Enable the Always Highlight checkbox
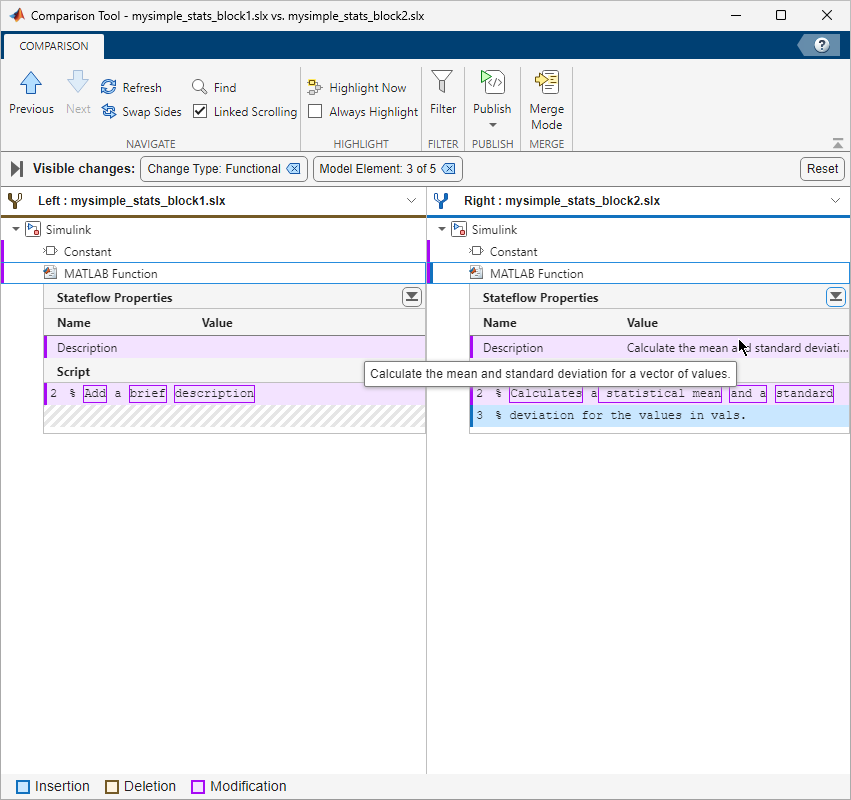 tap(316, 112)
